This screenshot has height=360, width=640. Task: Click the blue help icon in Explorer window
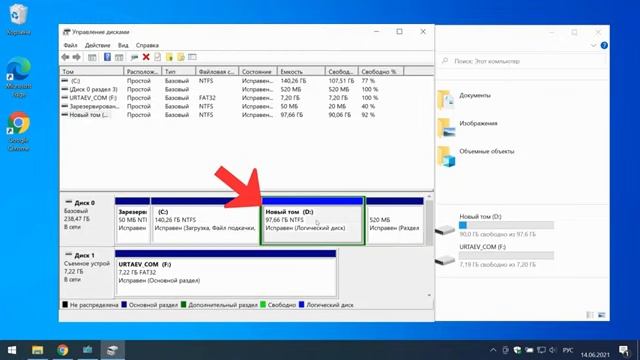pos(604,45)
